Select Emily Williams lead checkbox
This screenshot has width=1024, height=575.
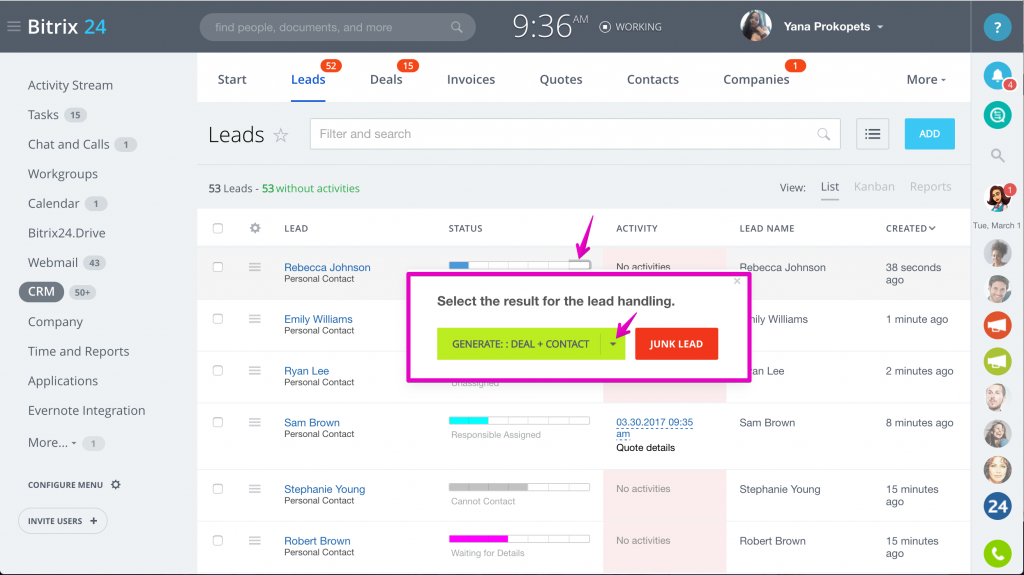(x=217, y=319)
